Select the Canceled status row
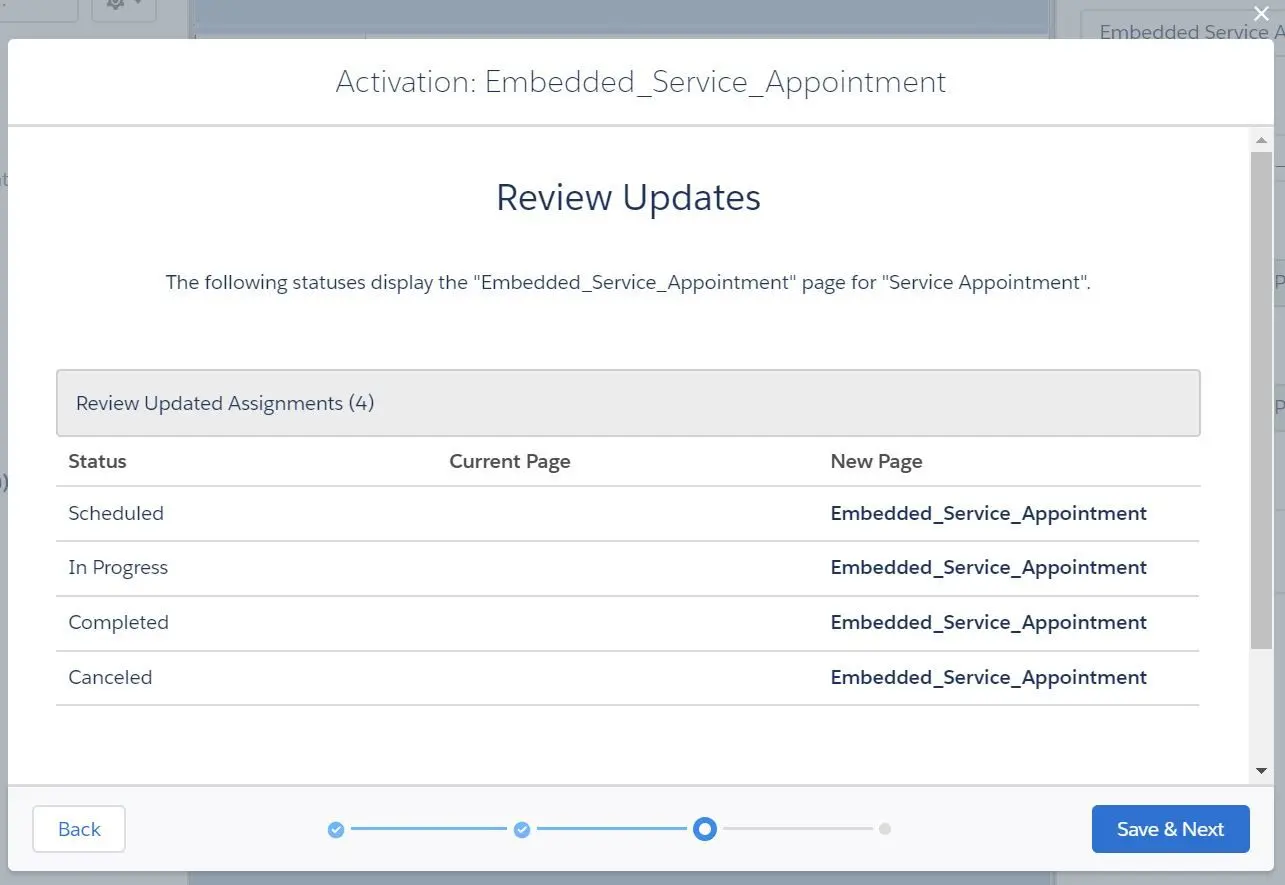1285x885 pixels. [x=628, y=678]
